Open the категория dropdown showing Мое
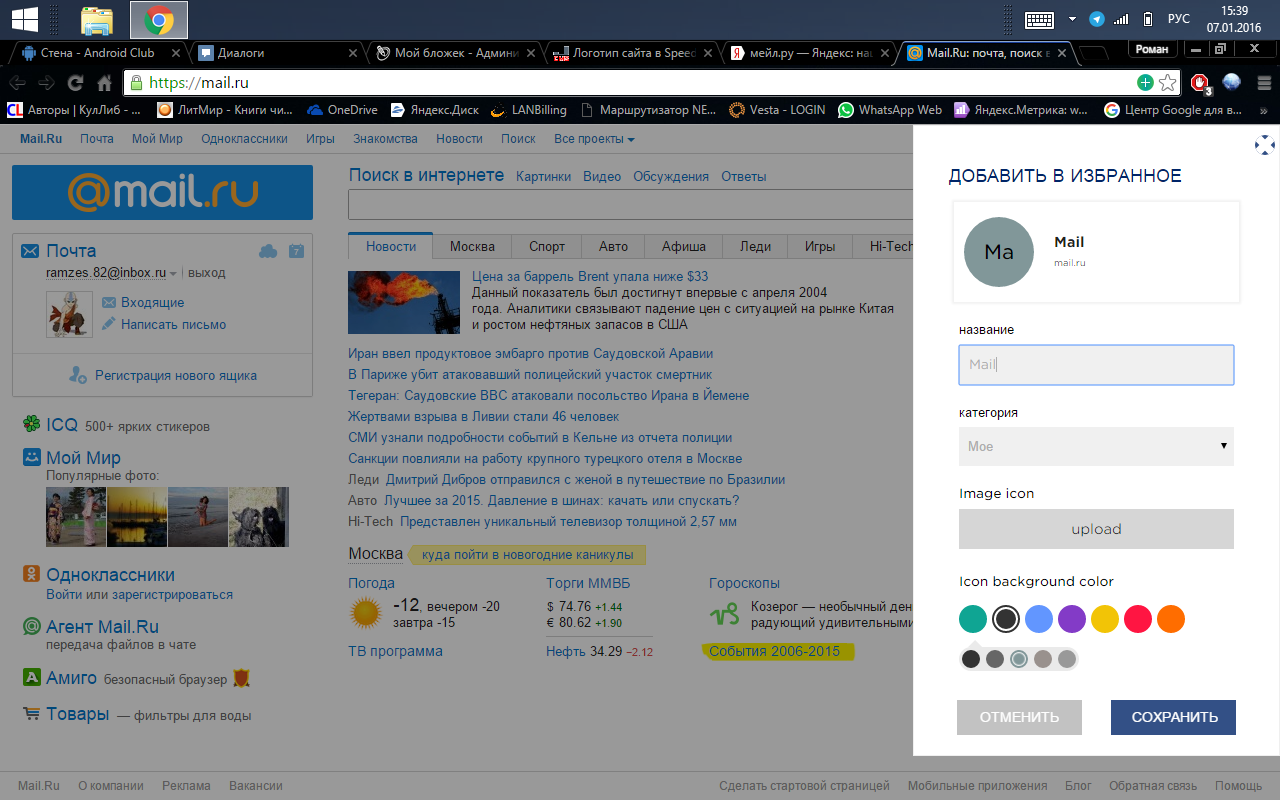1280x800 pixels. (1096, 446)
